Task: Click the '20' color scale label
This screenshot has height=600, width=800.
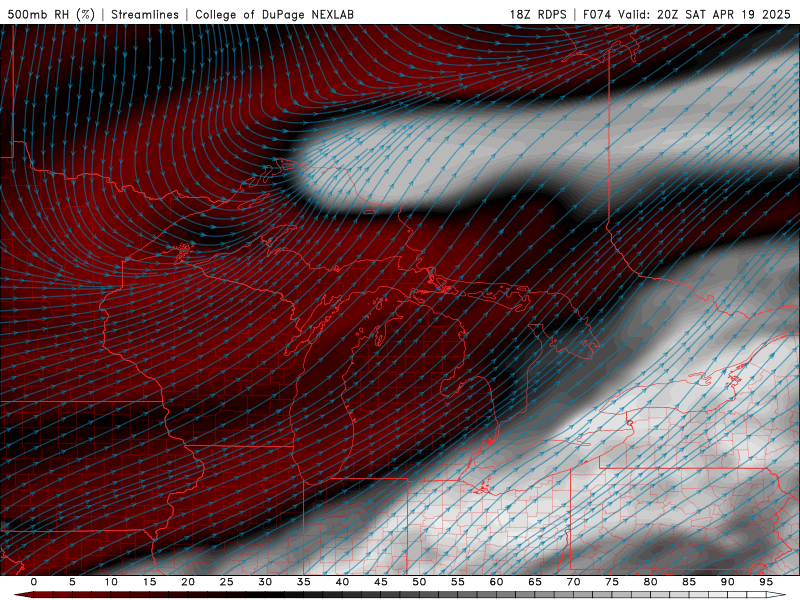Action: pyautogui.click(x=188, y=582)
